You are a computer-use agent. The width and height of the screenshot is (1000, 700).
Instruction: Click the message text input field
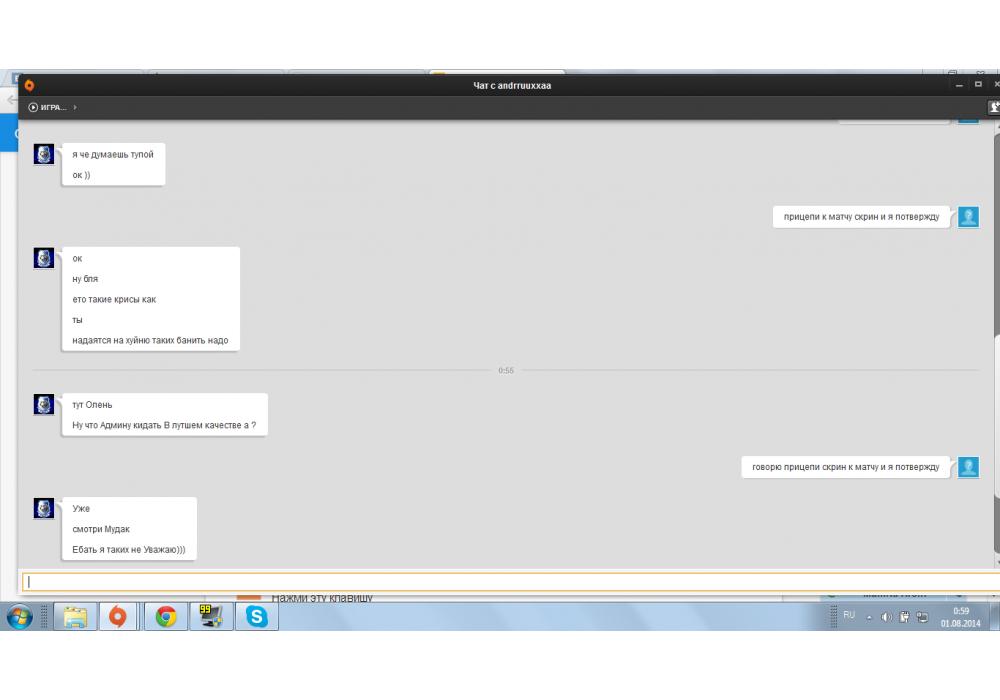coord(500,582)
